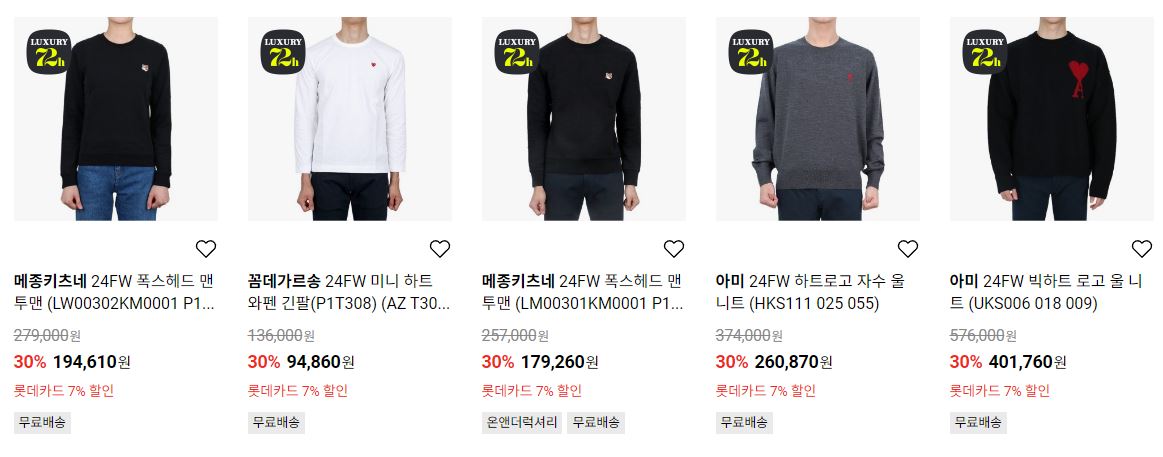Open white long-sleeve tee product image

(x=349, y=119)
